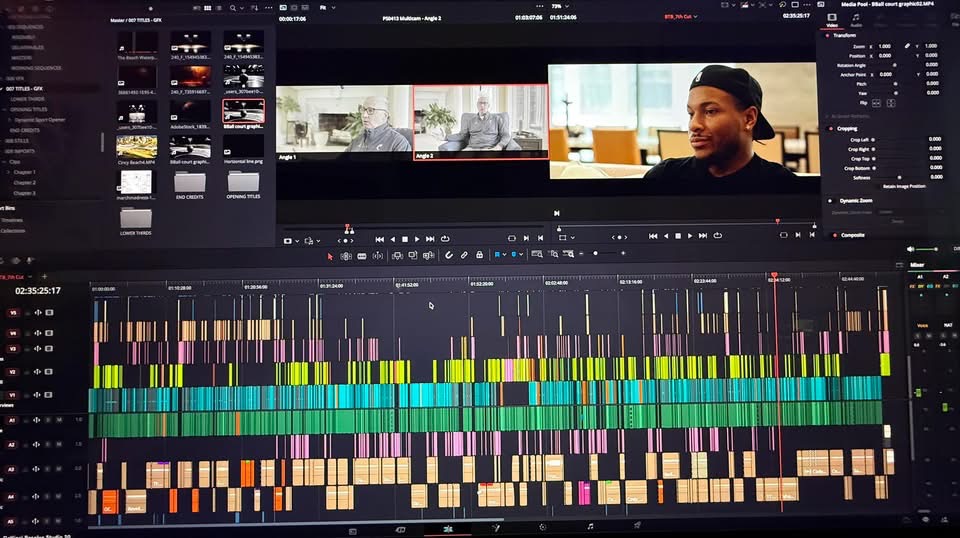This screenshot has height=538, width=960.
Task: Toggle the Transform section enable dot
Action: (827, 35)
